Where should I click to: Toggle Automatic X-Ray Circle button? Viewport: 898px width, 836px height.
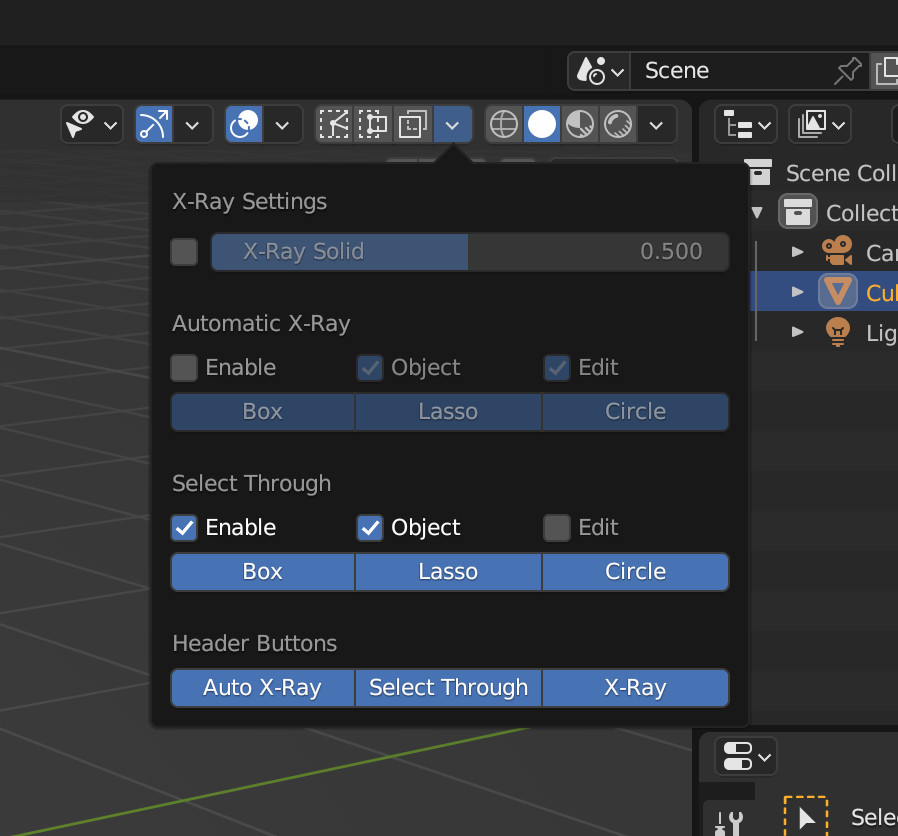tap(636, 412)
